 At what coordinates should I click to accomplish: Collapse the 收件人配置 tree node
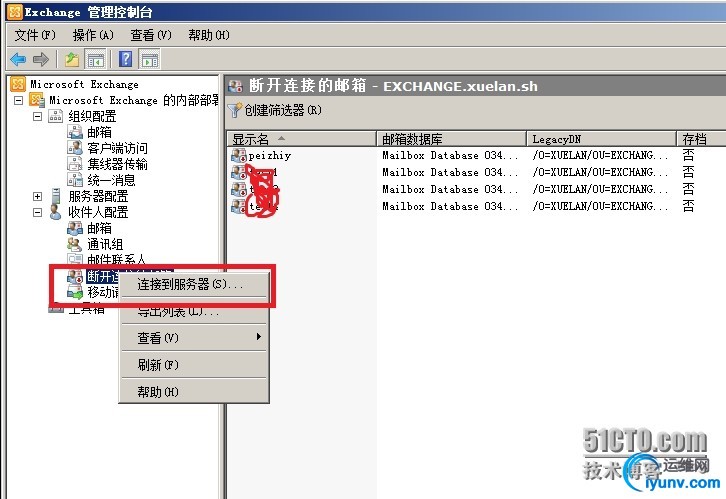pyautogui.click(x=38, y=212)
